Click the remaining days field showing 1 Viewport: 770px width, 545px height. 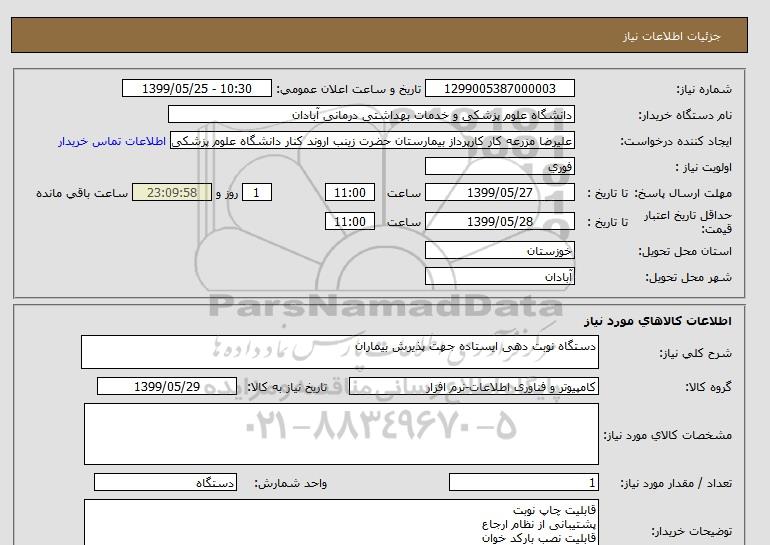pos(256,192)
